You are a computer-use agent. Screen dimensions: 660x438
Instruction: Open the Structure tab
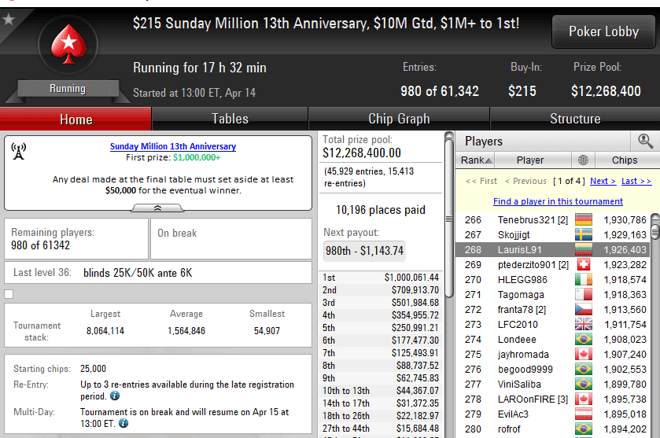[575, 119]
